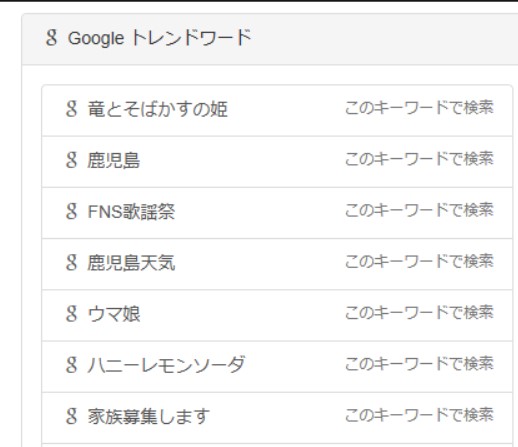Click the Google icon beside 鹿児島
This screenshot has width=518, height=447.
[x=71, y=160]
